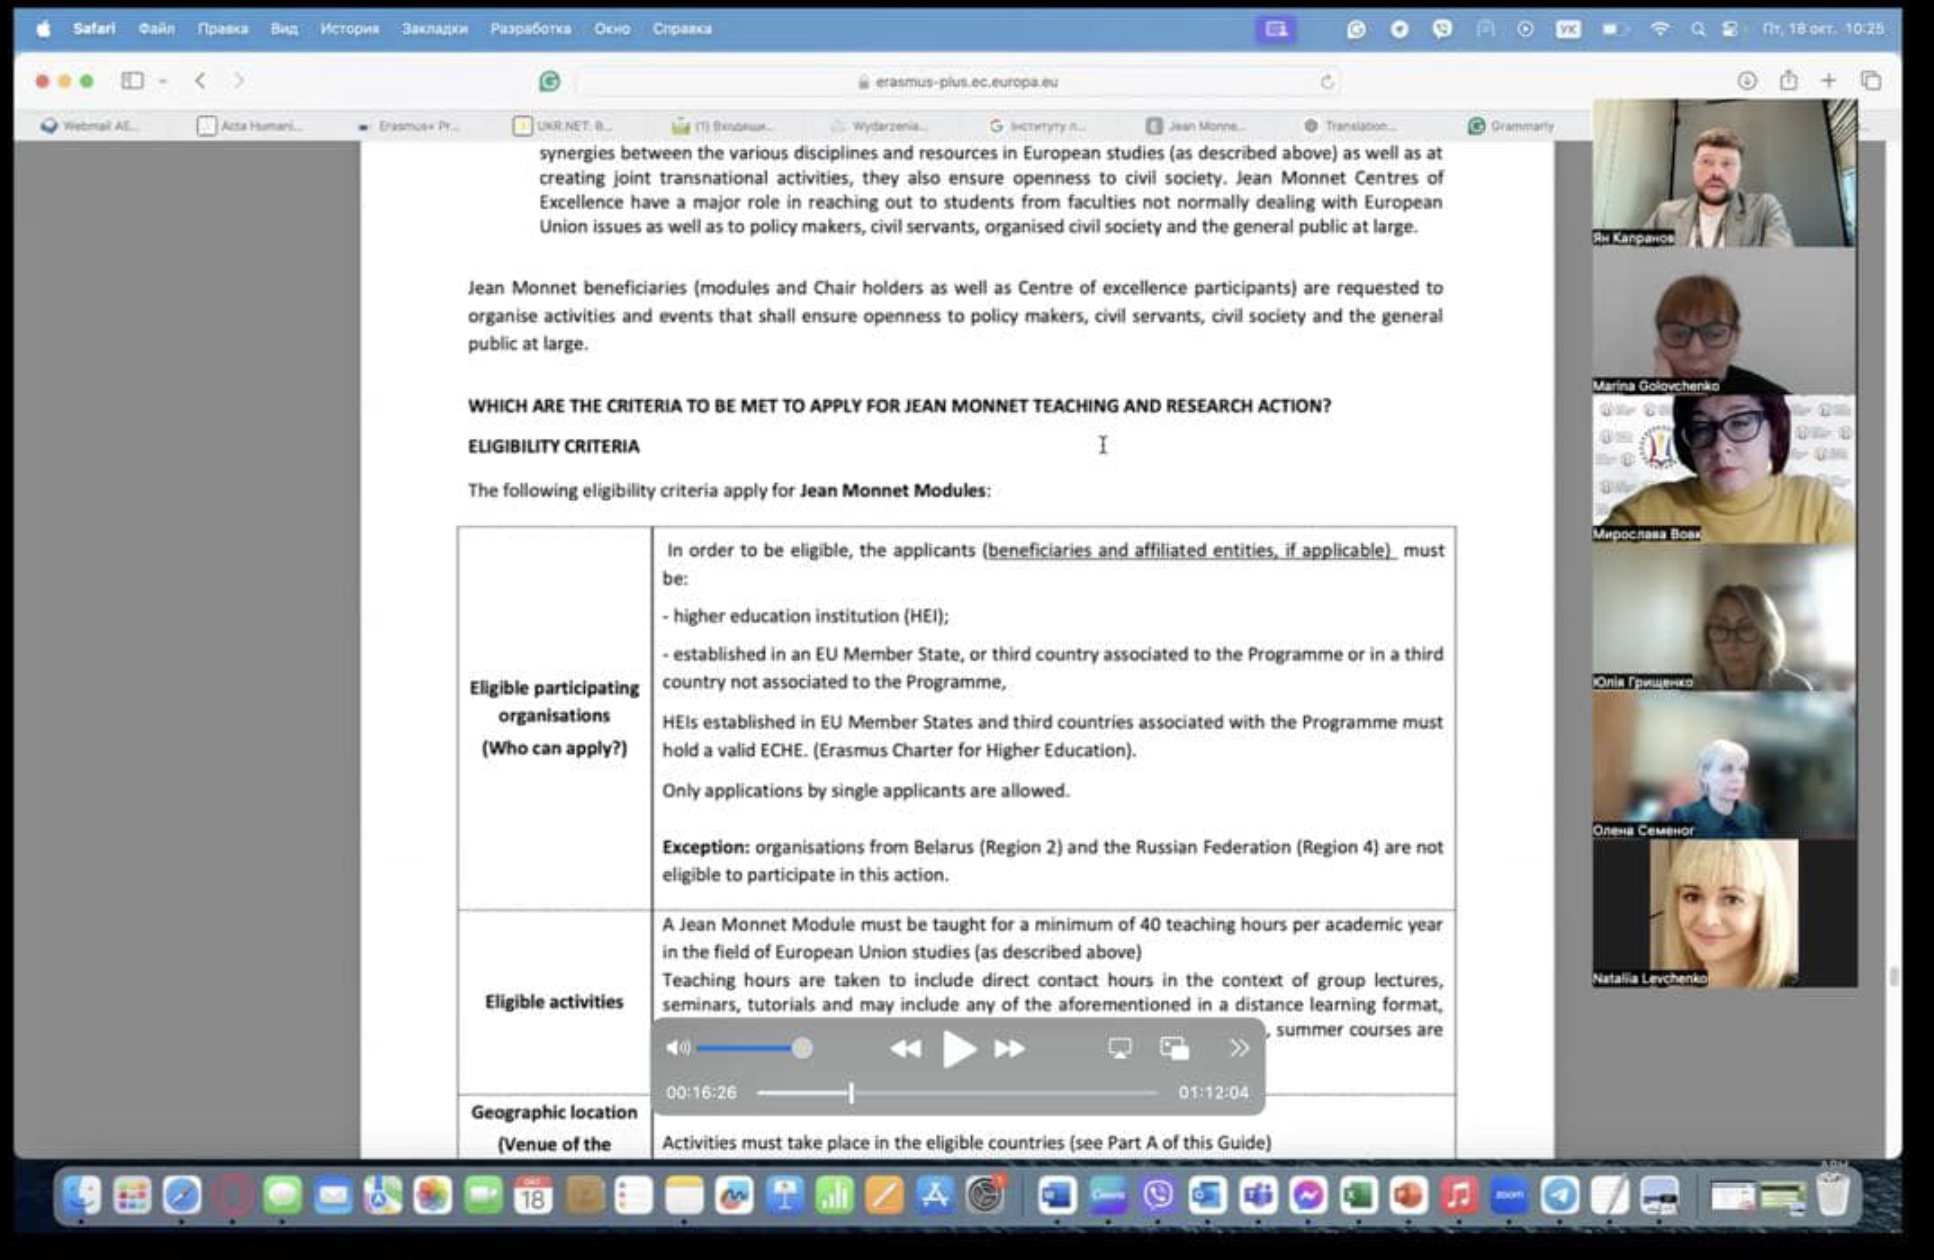
Task: Open Photos app from the dock
Action: 432,1195
